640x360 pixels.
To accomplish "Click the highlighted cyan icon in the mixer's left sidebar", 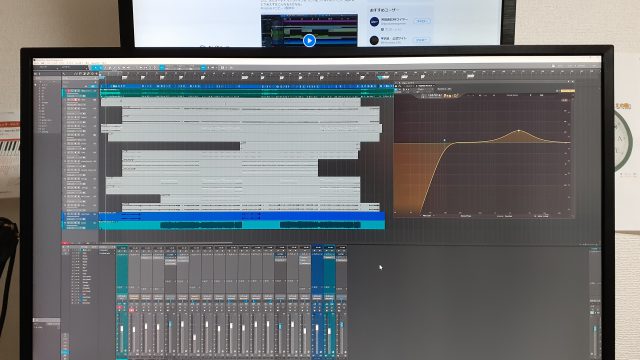I will 65,352.
